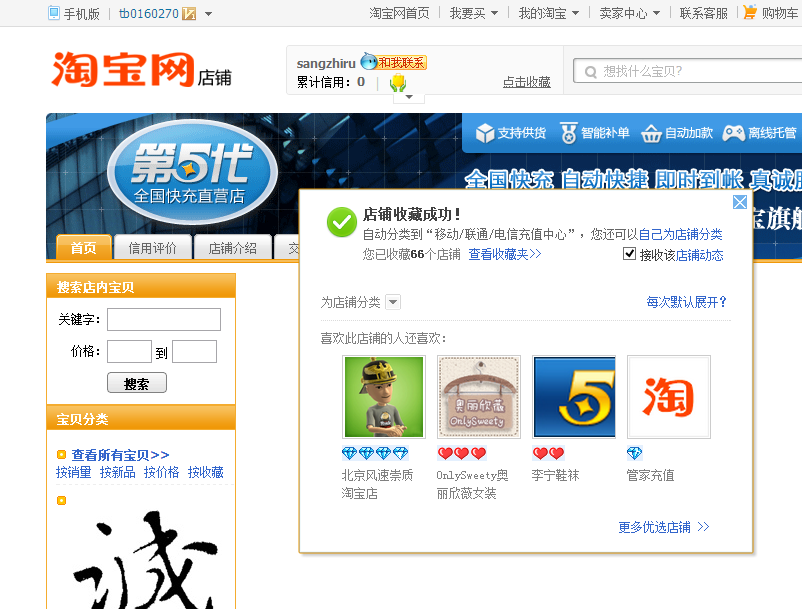802x609 pixels.
Task: Click the 自动加款 basket icon
Action: click(x=651, y=133)
